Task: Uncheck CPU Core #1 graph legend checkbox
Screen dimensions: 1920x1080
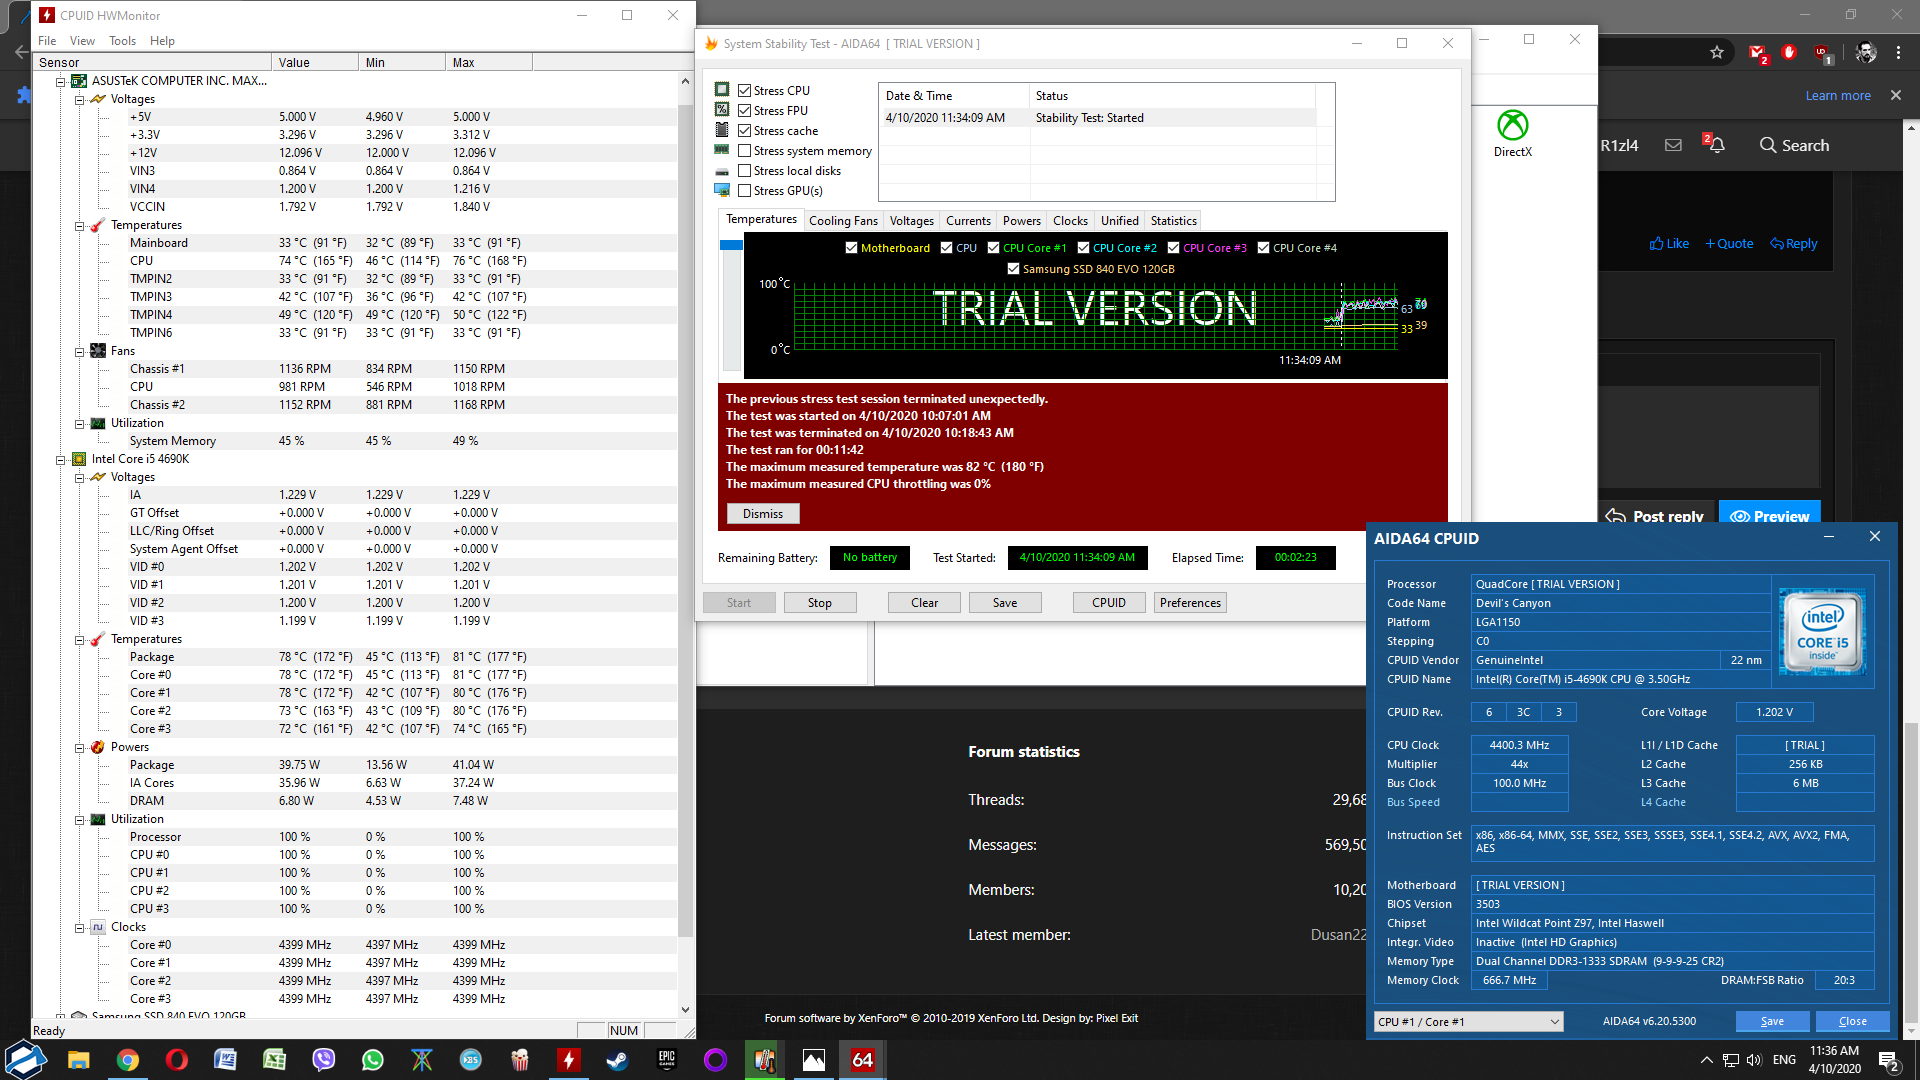Action: (x=993, y=248)
